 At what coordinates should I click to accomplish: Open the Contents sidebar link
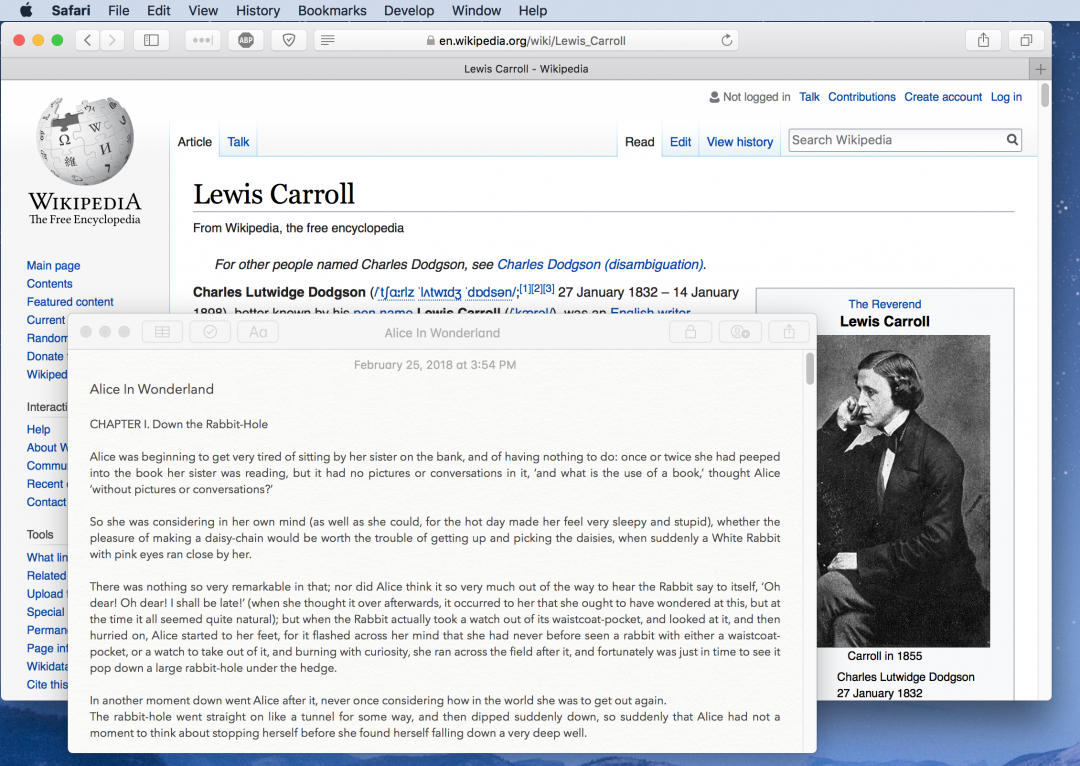[50, 284]
